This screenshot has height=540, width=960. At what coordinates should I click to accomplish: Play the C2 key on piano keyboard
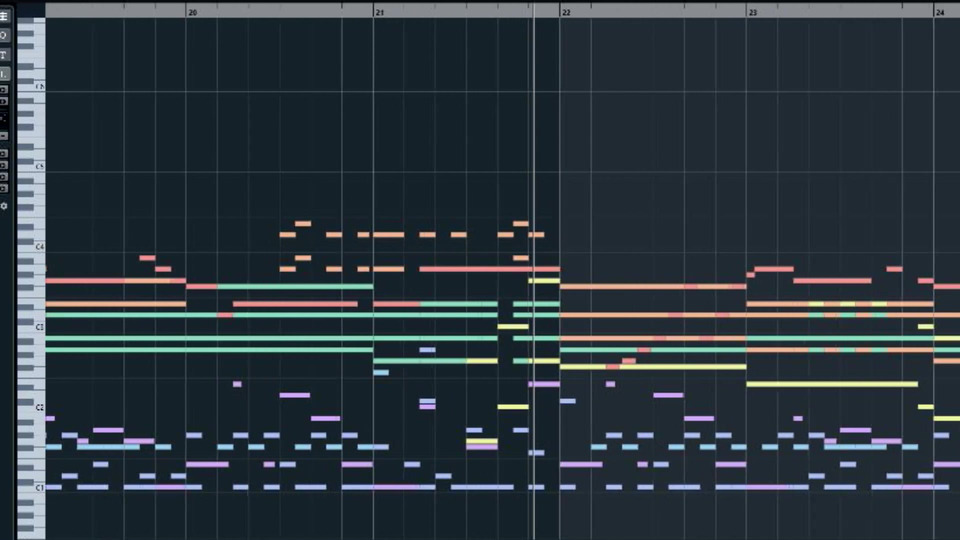[x=32, y=407]
